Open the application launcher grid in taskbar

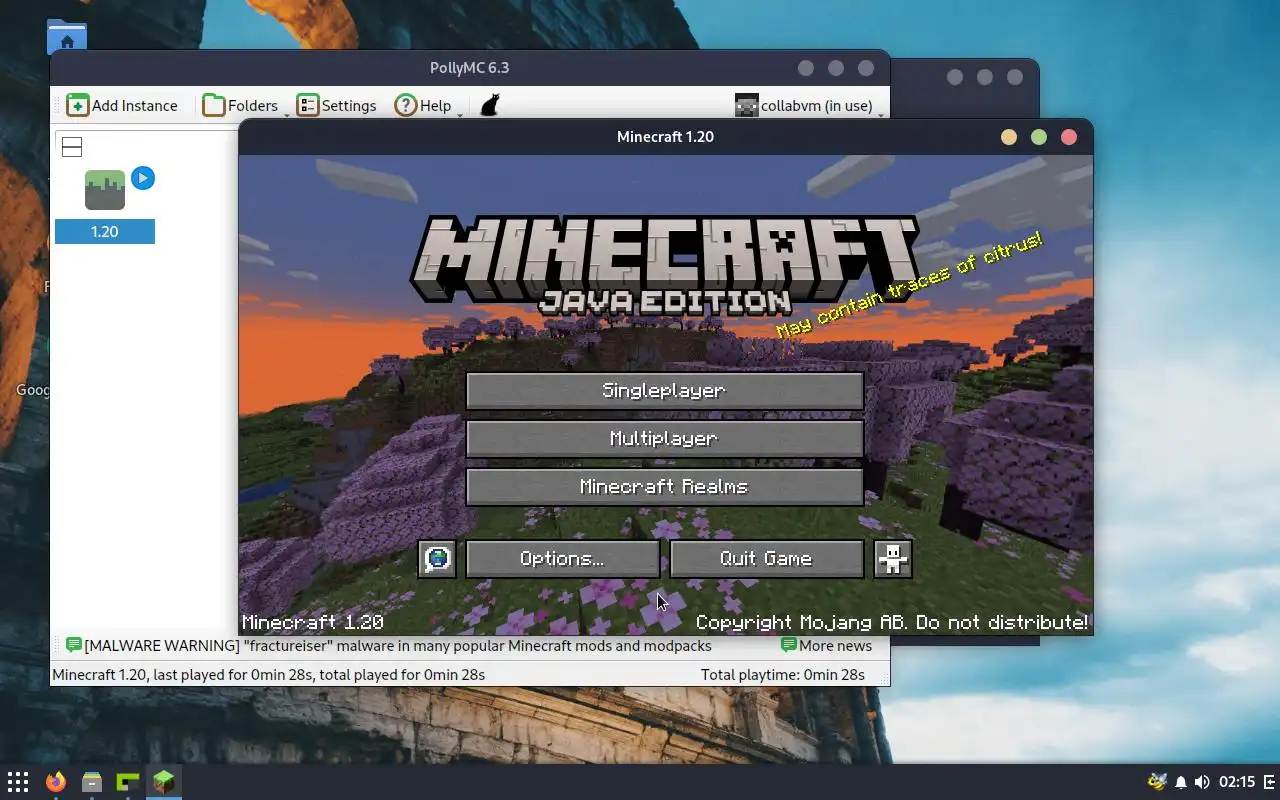18,782
